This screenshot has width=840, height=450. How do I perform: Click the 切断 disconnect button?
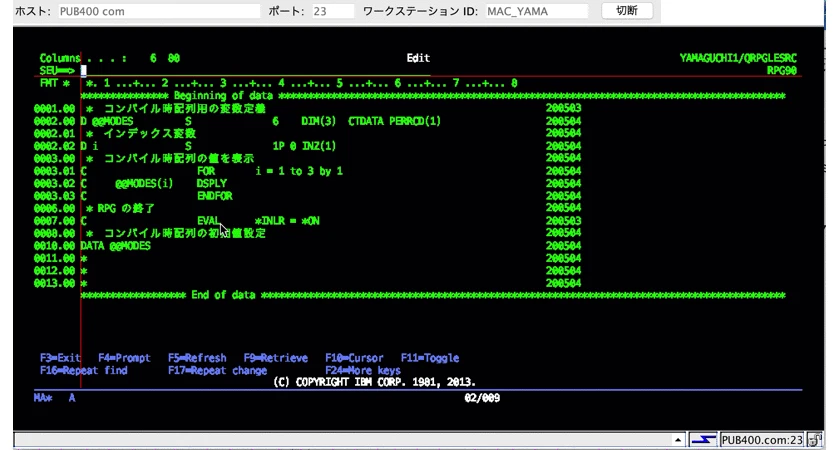click(627, 11)
